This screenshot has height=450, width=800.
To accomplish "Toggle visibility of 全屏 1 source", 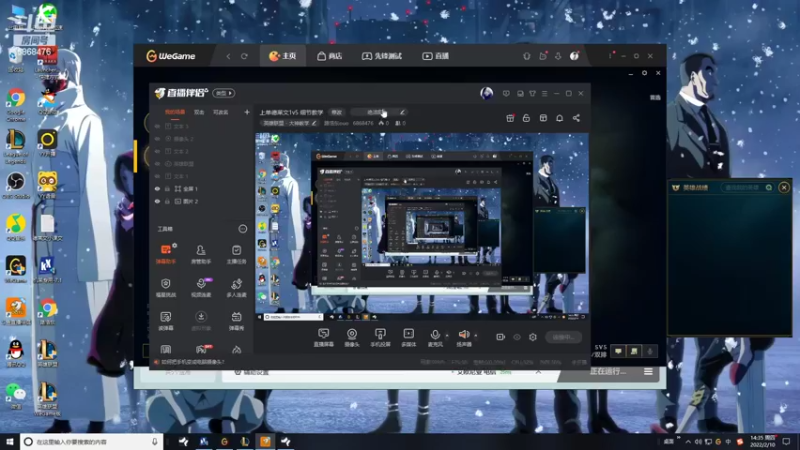I will (157, 189).
